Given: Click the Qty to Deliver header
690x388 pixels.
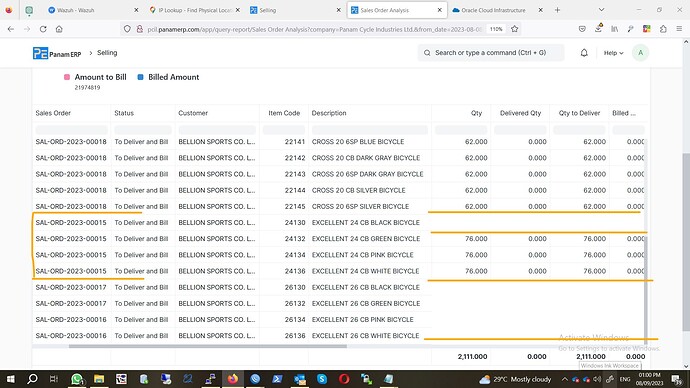Looking at the screenshot, I should [579, 113].
